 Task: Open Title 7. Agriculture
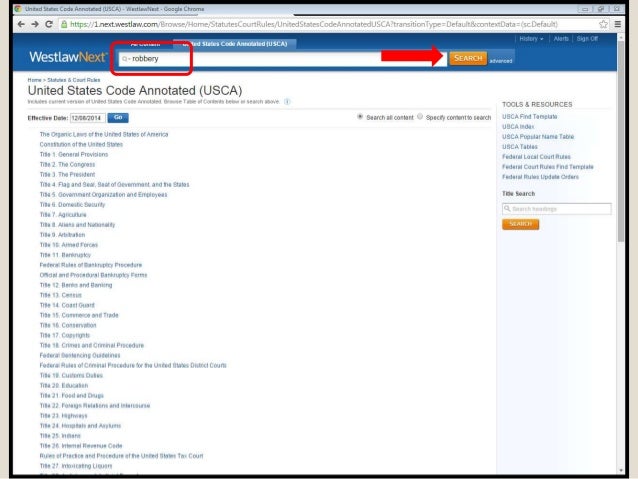coord(63,215)
